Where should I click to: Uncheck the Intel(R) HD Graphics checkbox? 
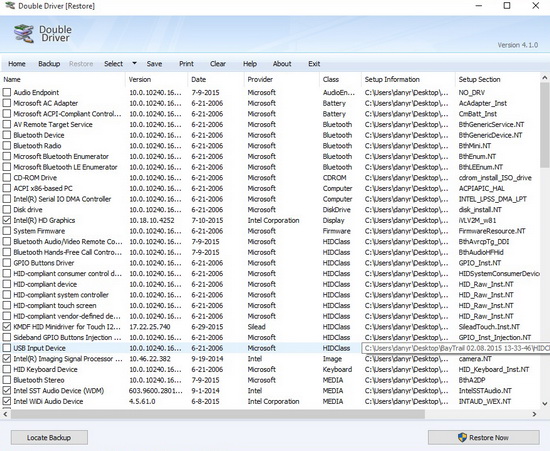click(x=7, y=220)
